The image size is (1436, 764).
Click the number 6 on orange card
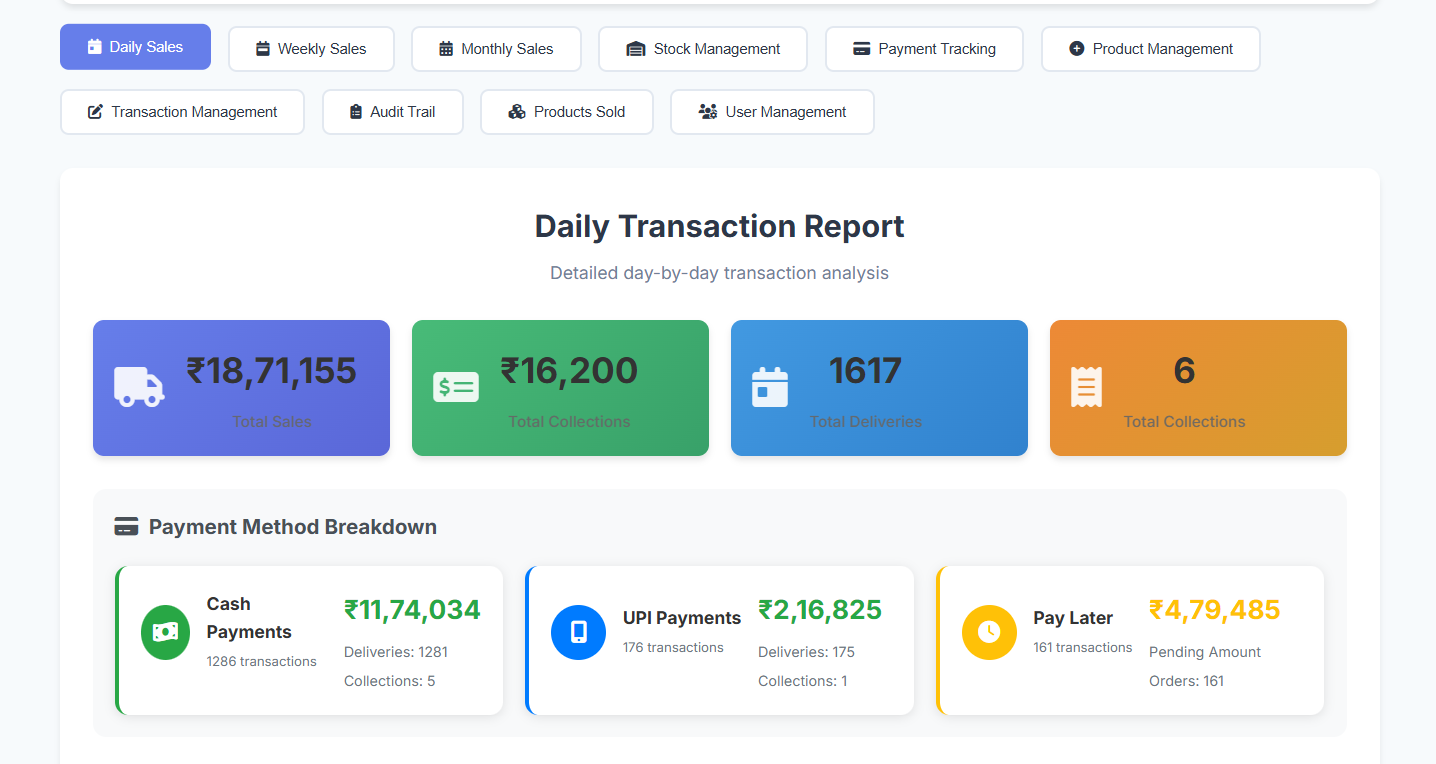1184,371
